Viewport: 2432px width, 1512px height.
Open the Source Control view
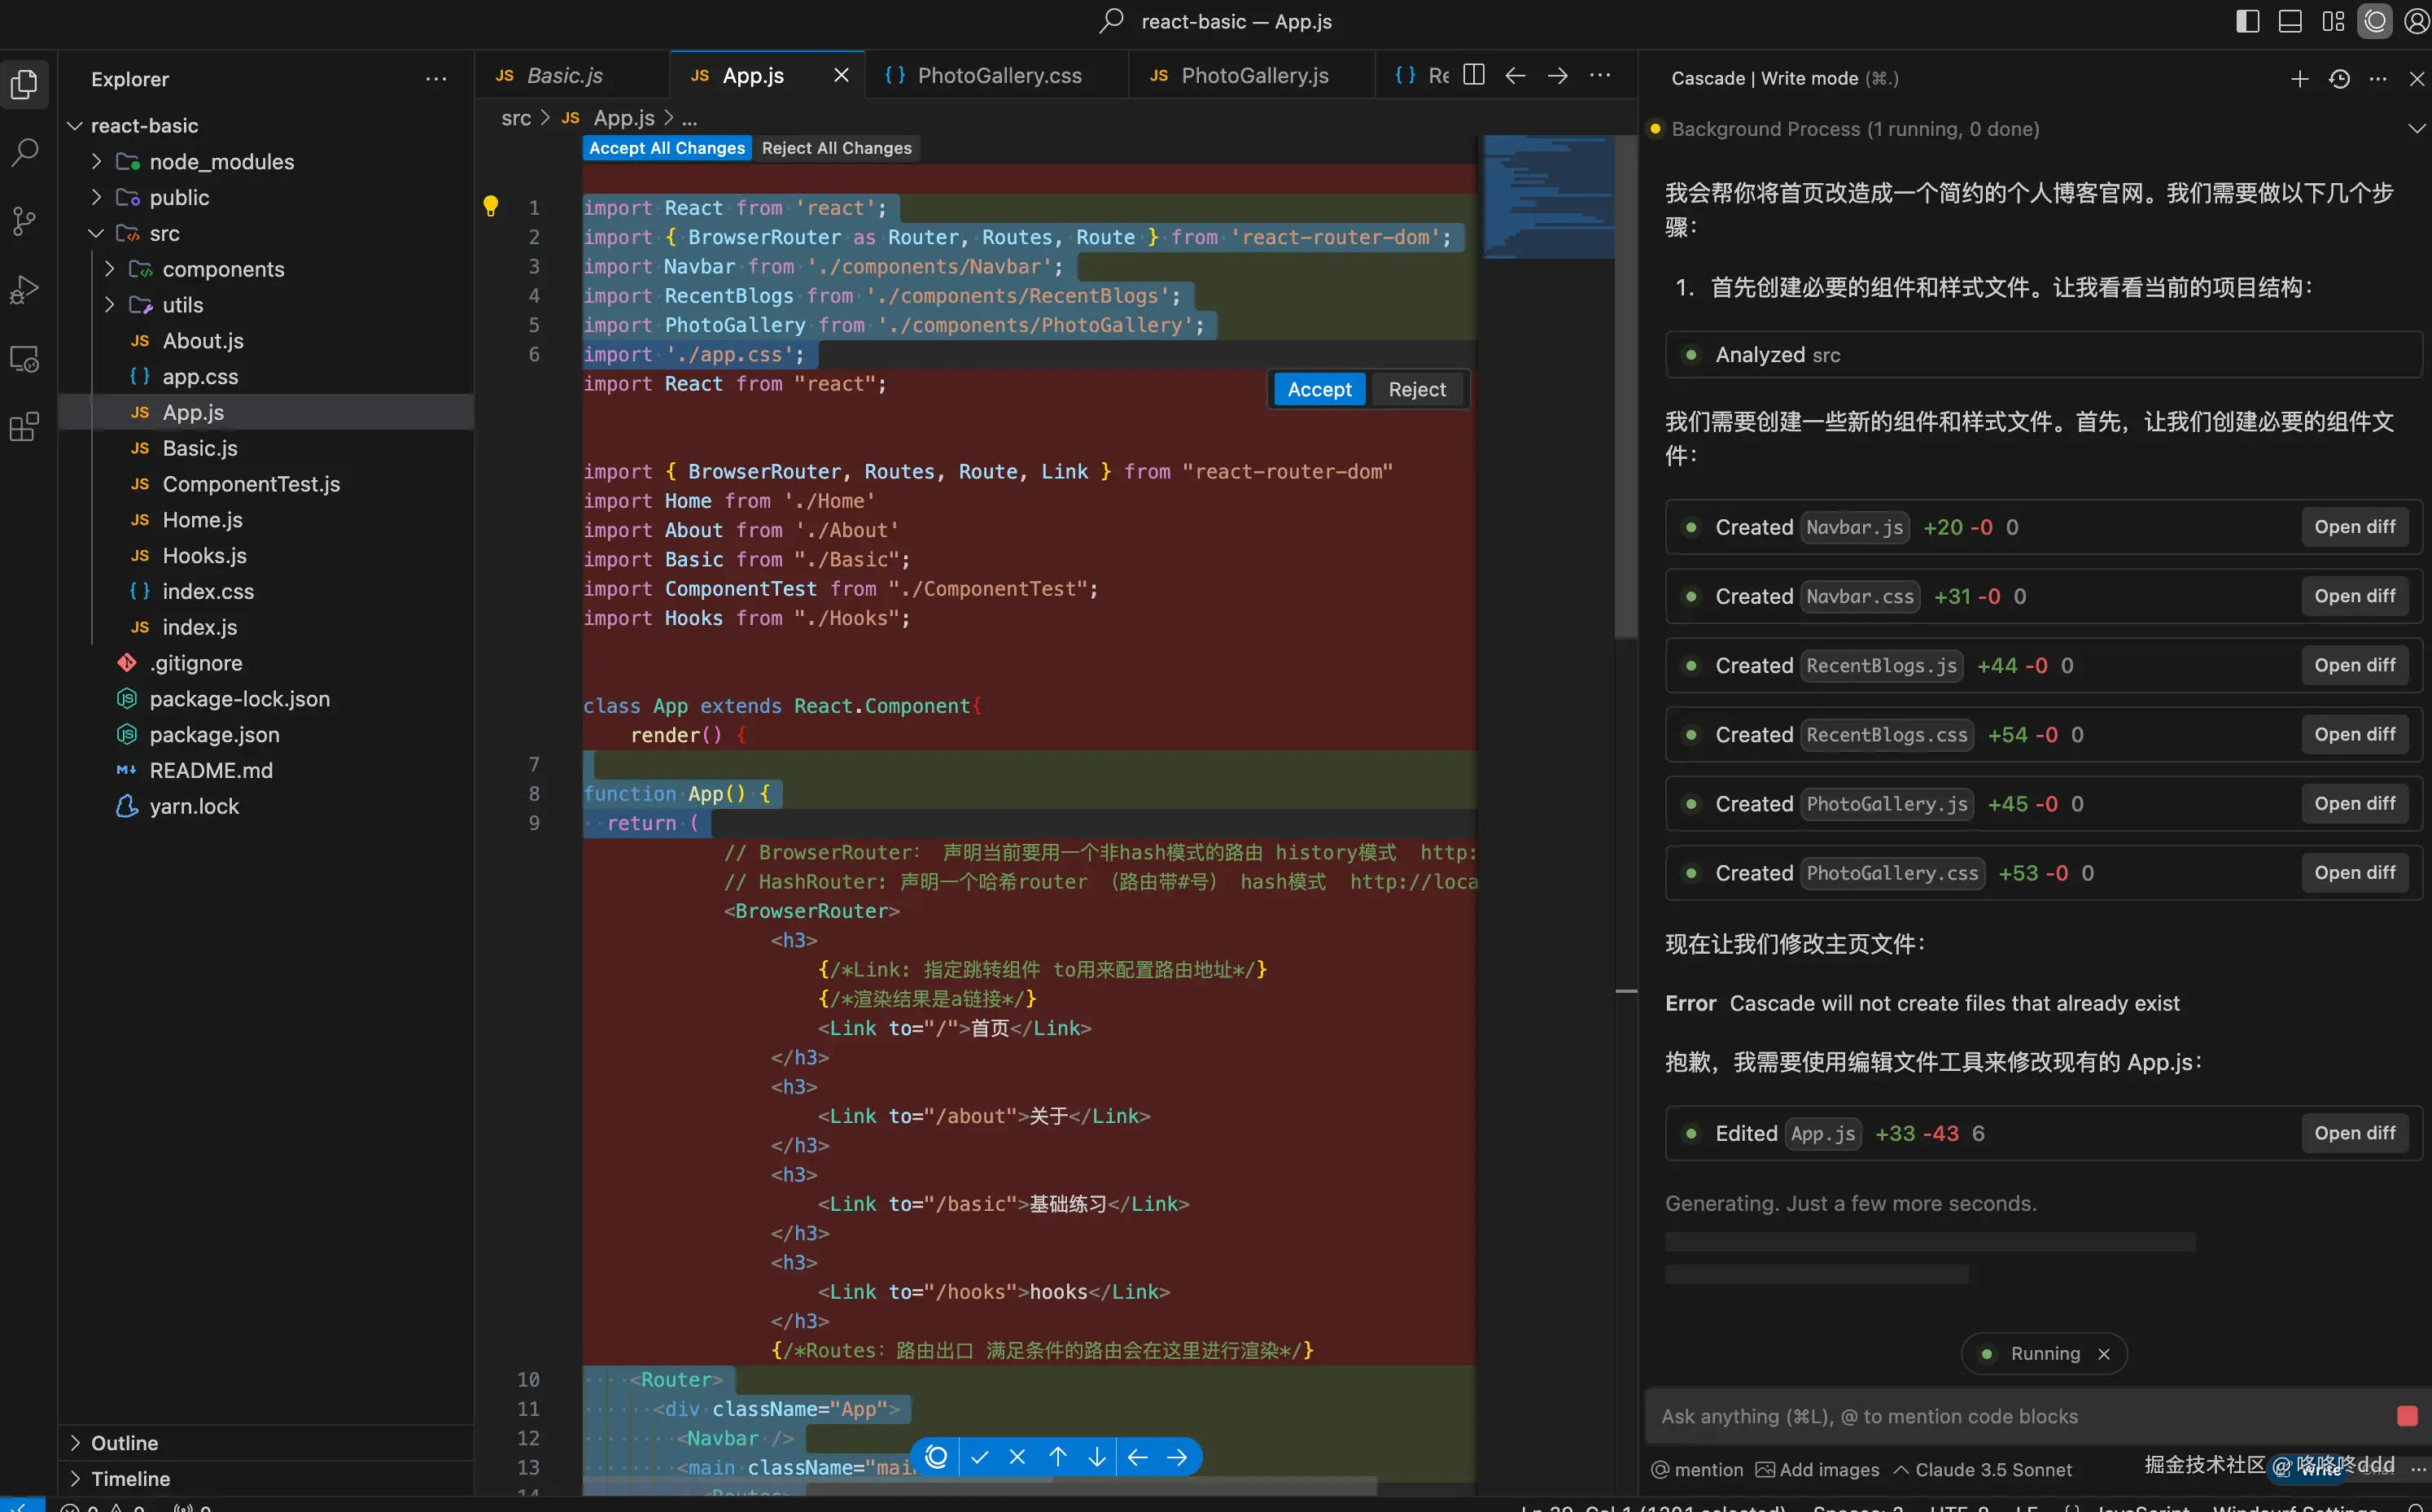coord(24,221)
